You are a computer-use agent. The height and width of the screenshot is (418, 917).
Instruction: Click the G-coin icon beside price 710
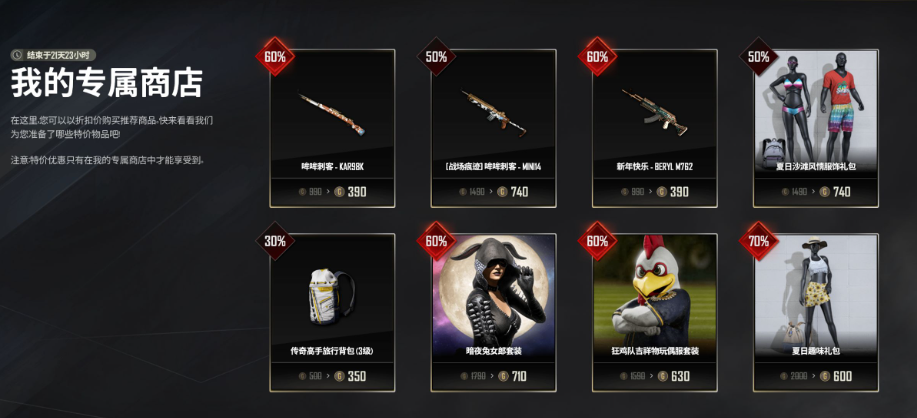[503, 376]
